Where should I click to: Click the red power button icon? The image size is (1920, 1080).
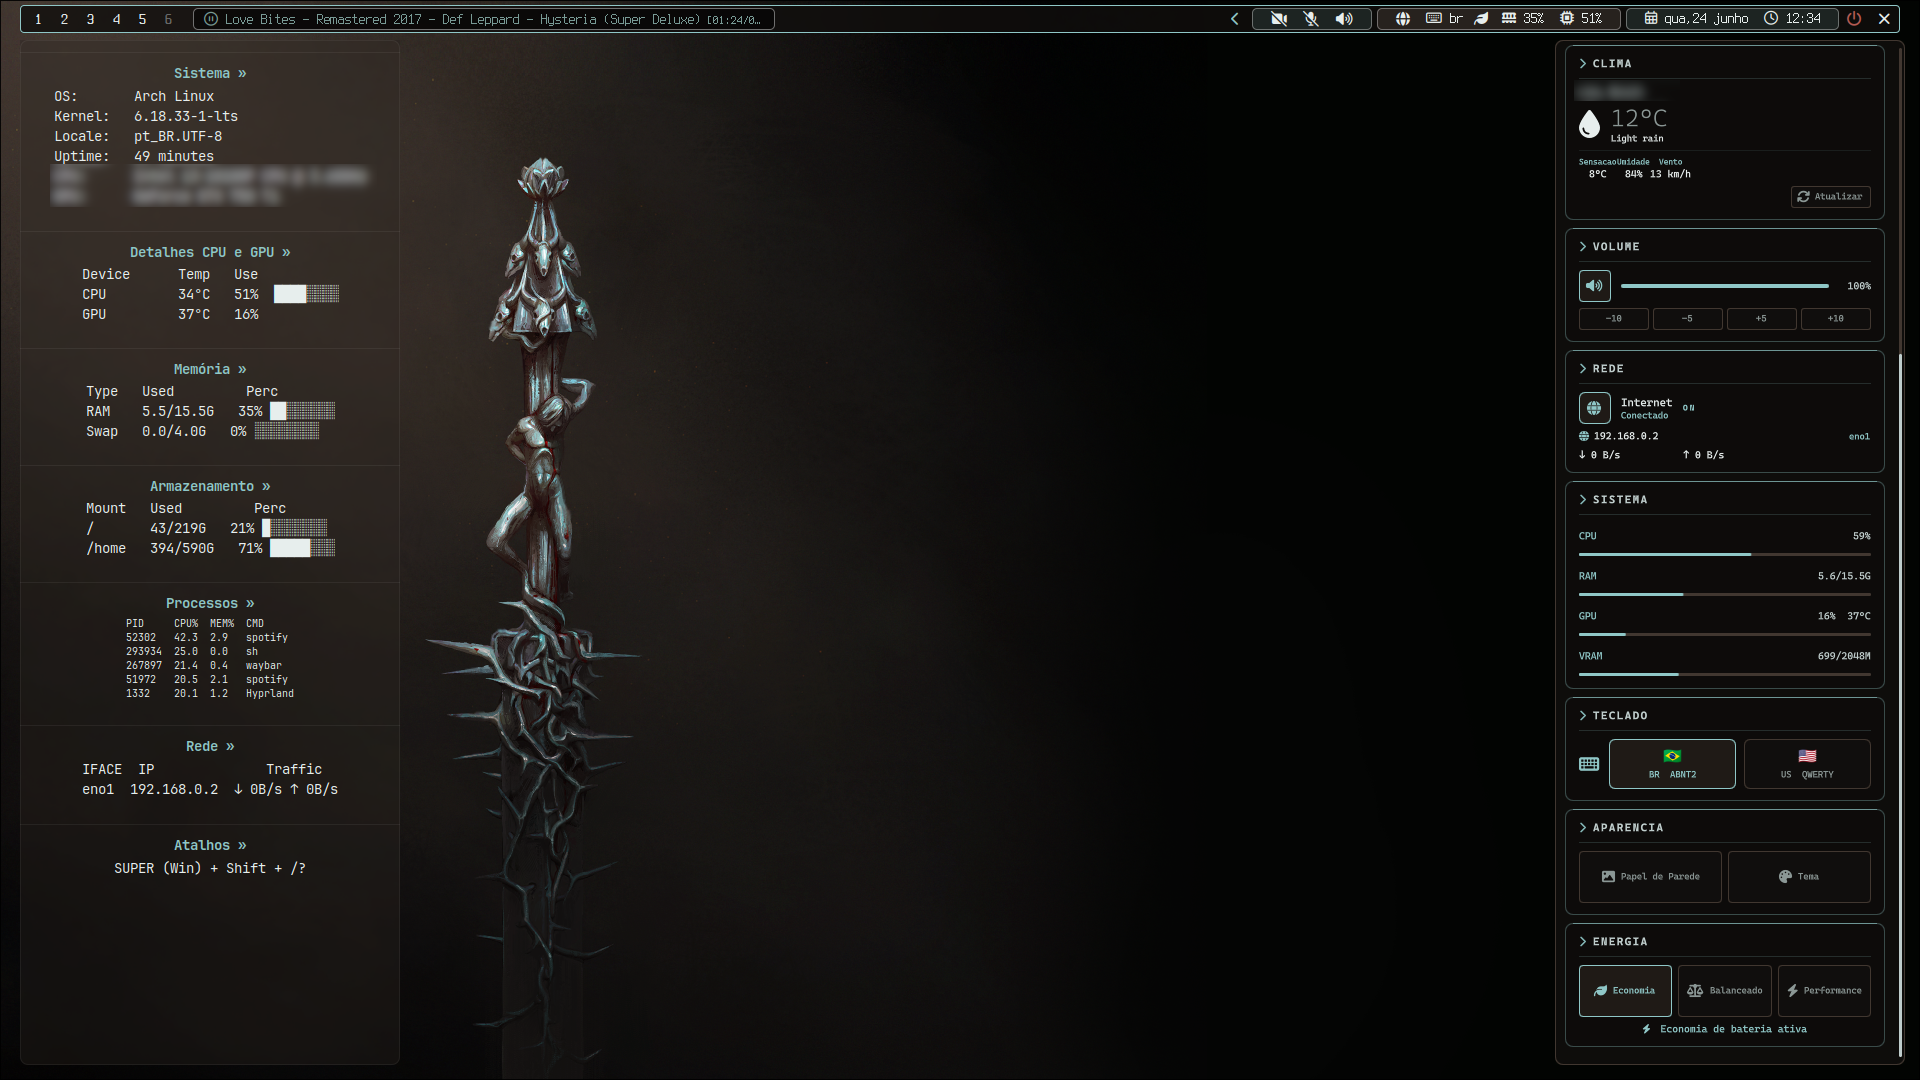click(1854, 19)
